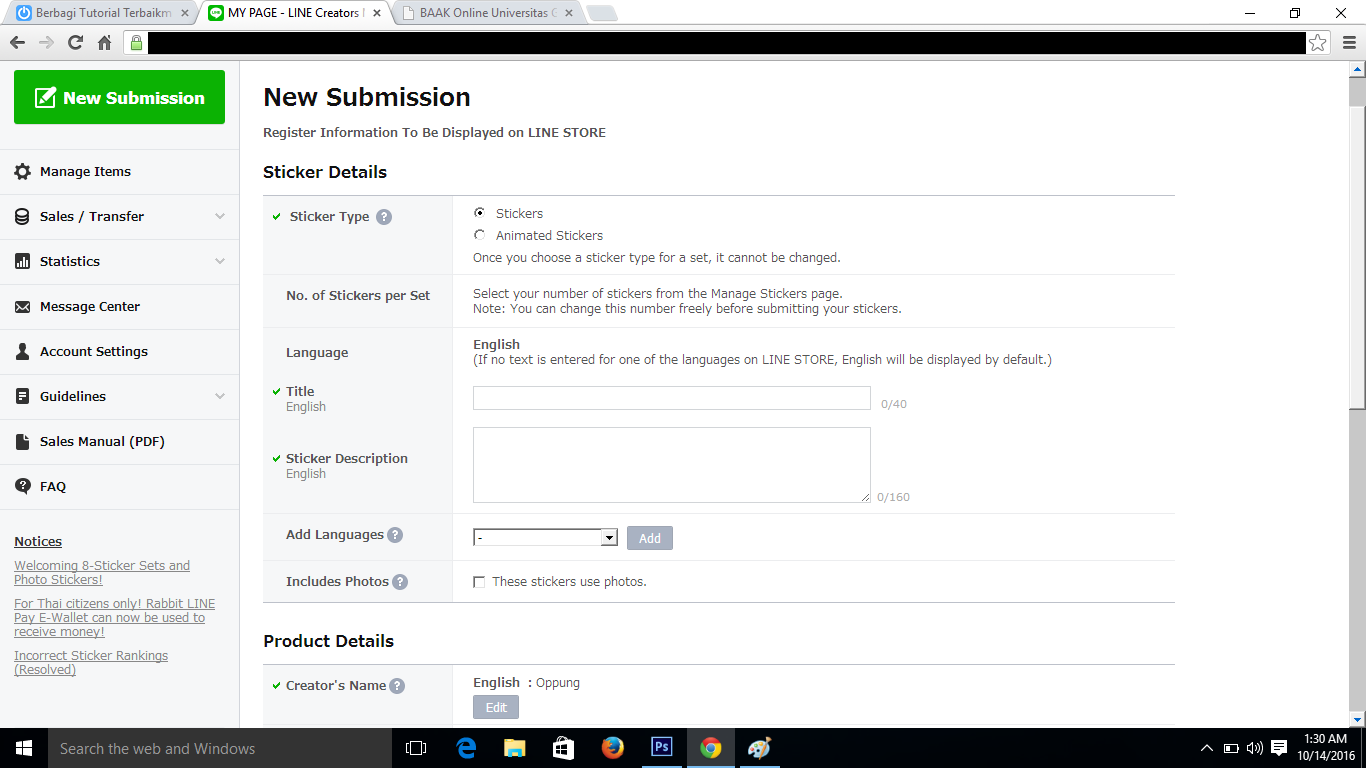Open the Windows Store taskbar icon

point(564,748)
